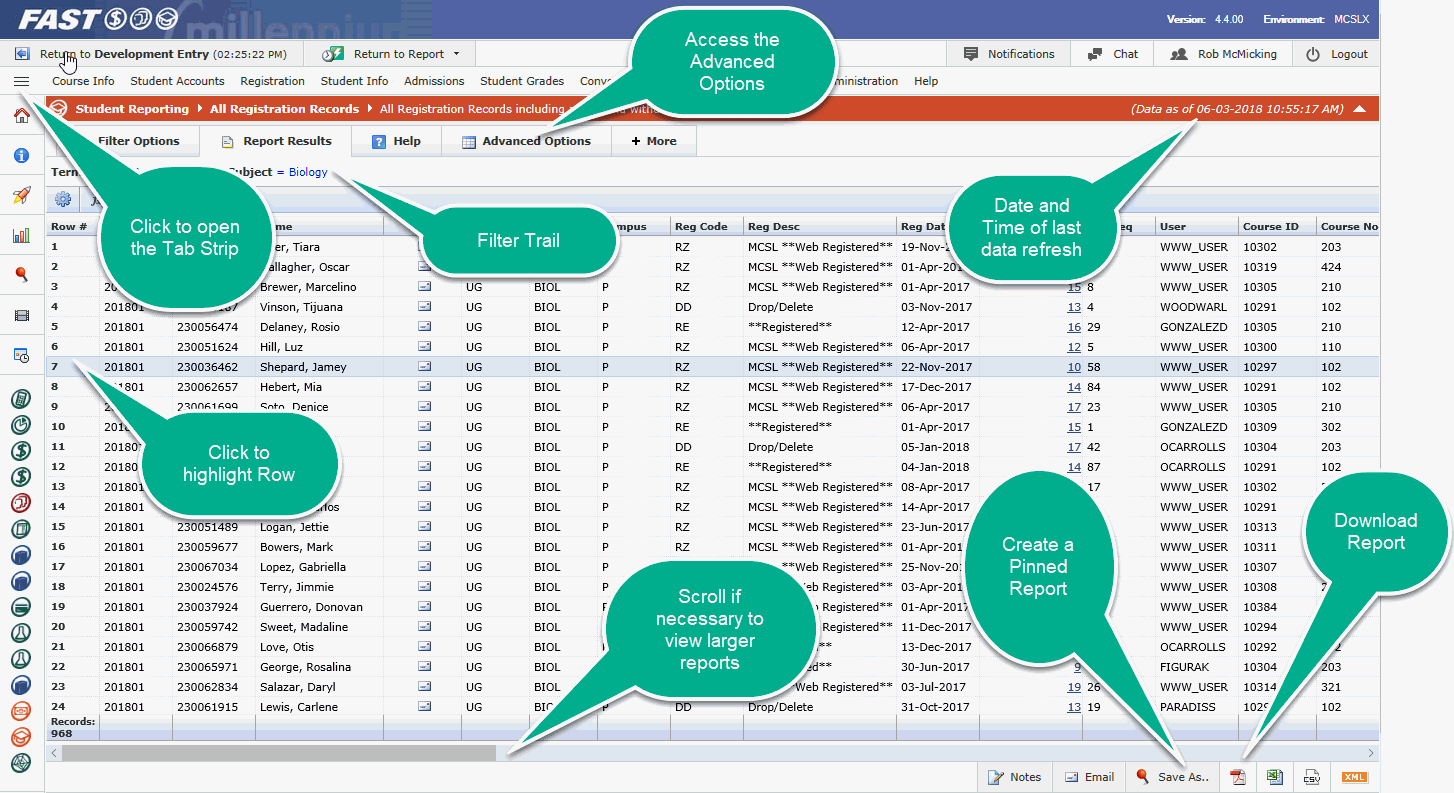Download report as CSV file

(1312, 777)
